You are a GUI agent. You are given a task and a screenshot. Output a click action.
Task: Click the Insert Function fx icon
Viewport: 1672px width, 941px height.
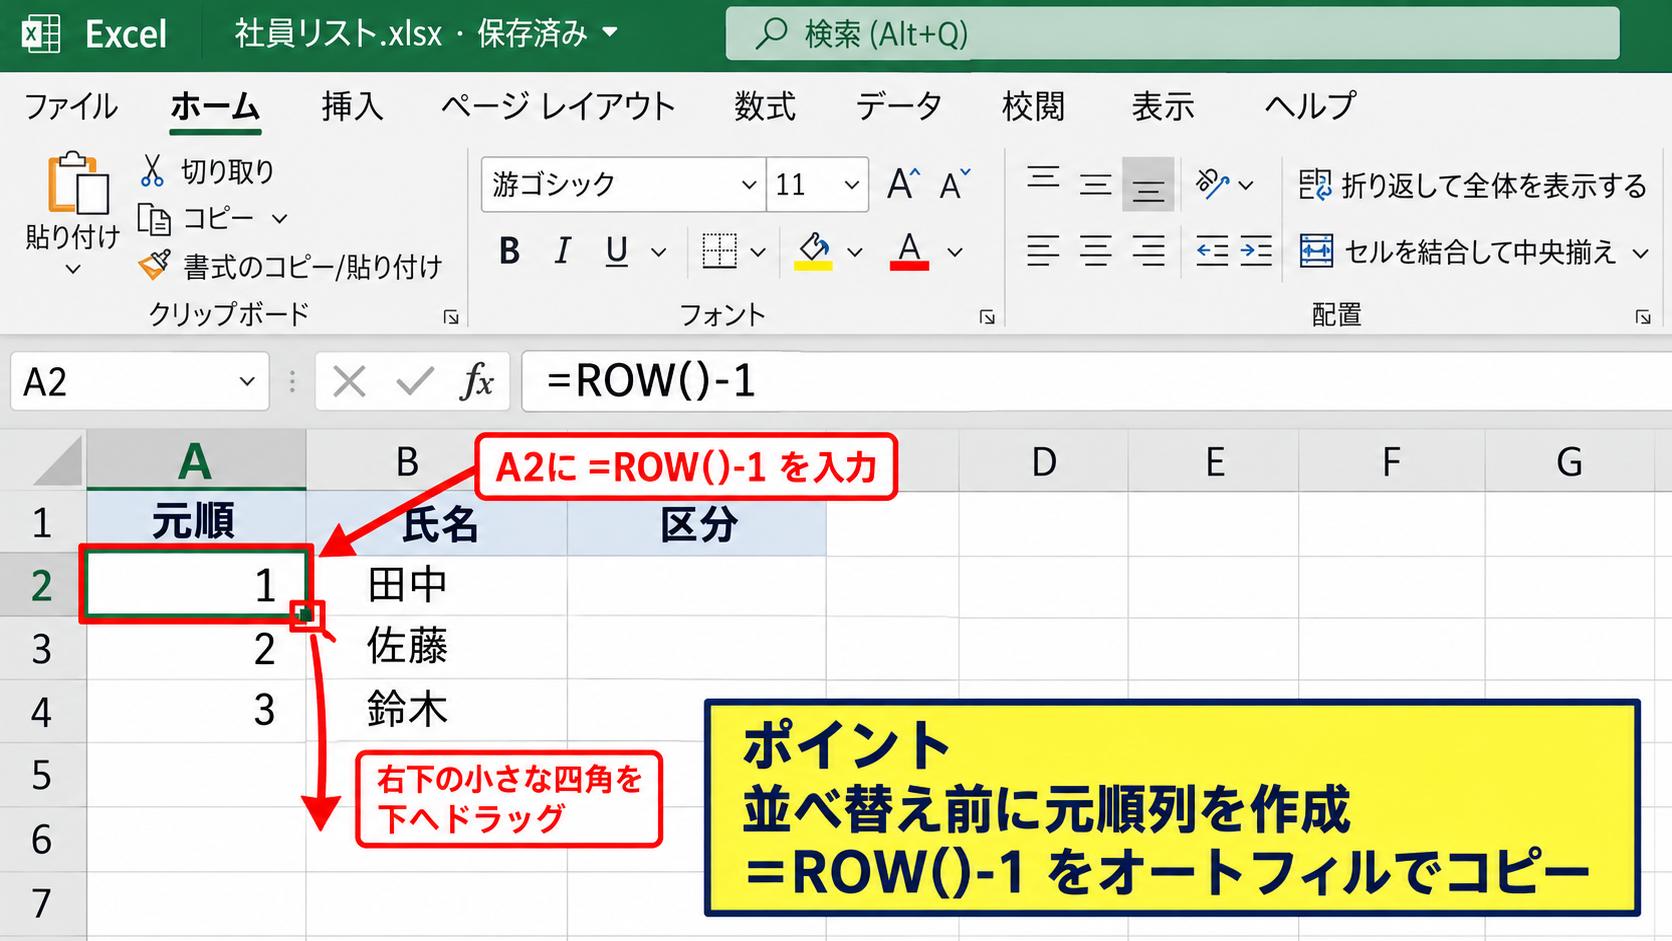[x=477, y=382]
